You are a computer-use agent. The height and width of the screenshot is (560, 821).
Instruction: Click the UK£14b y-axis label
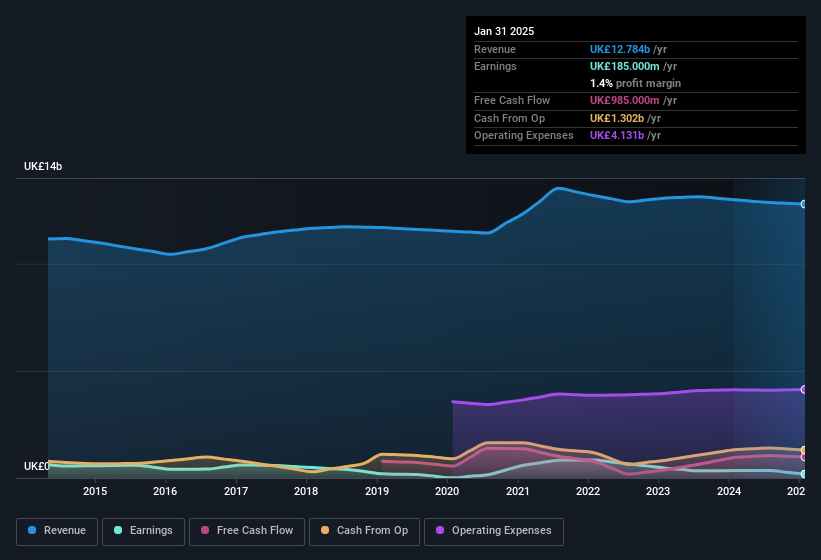(43, 166)
